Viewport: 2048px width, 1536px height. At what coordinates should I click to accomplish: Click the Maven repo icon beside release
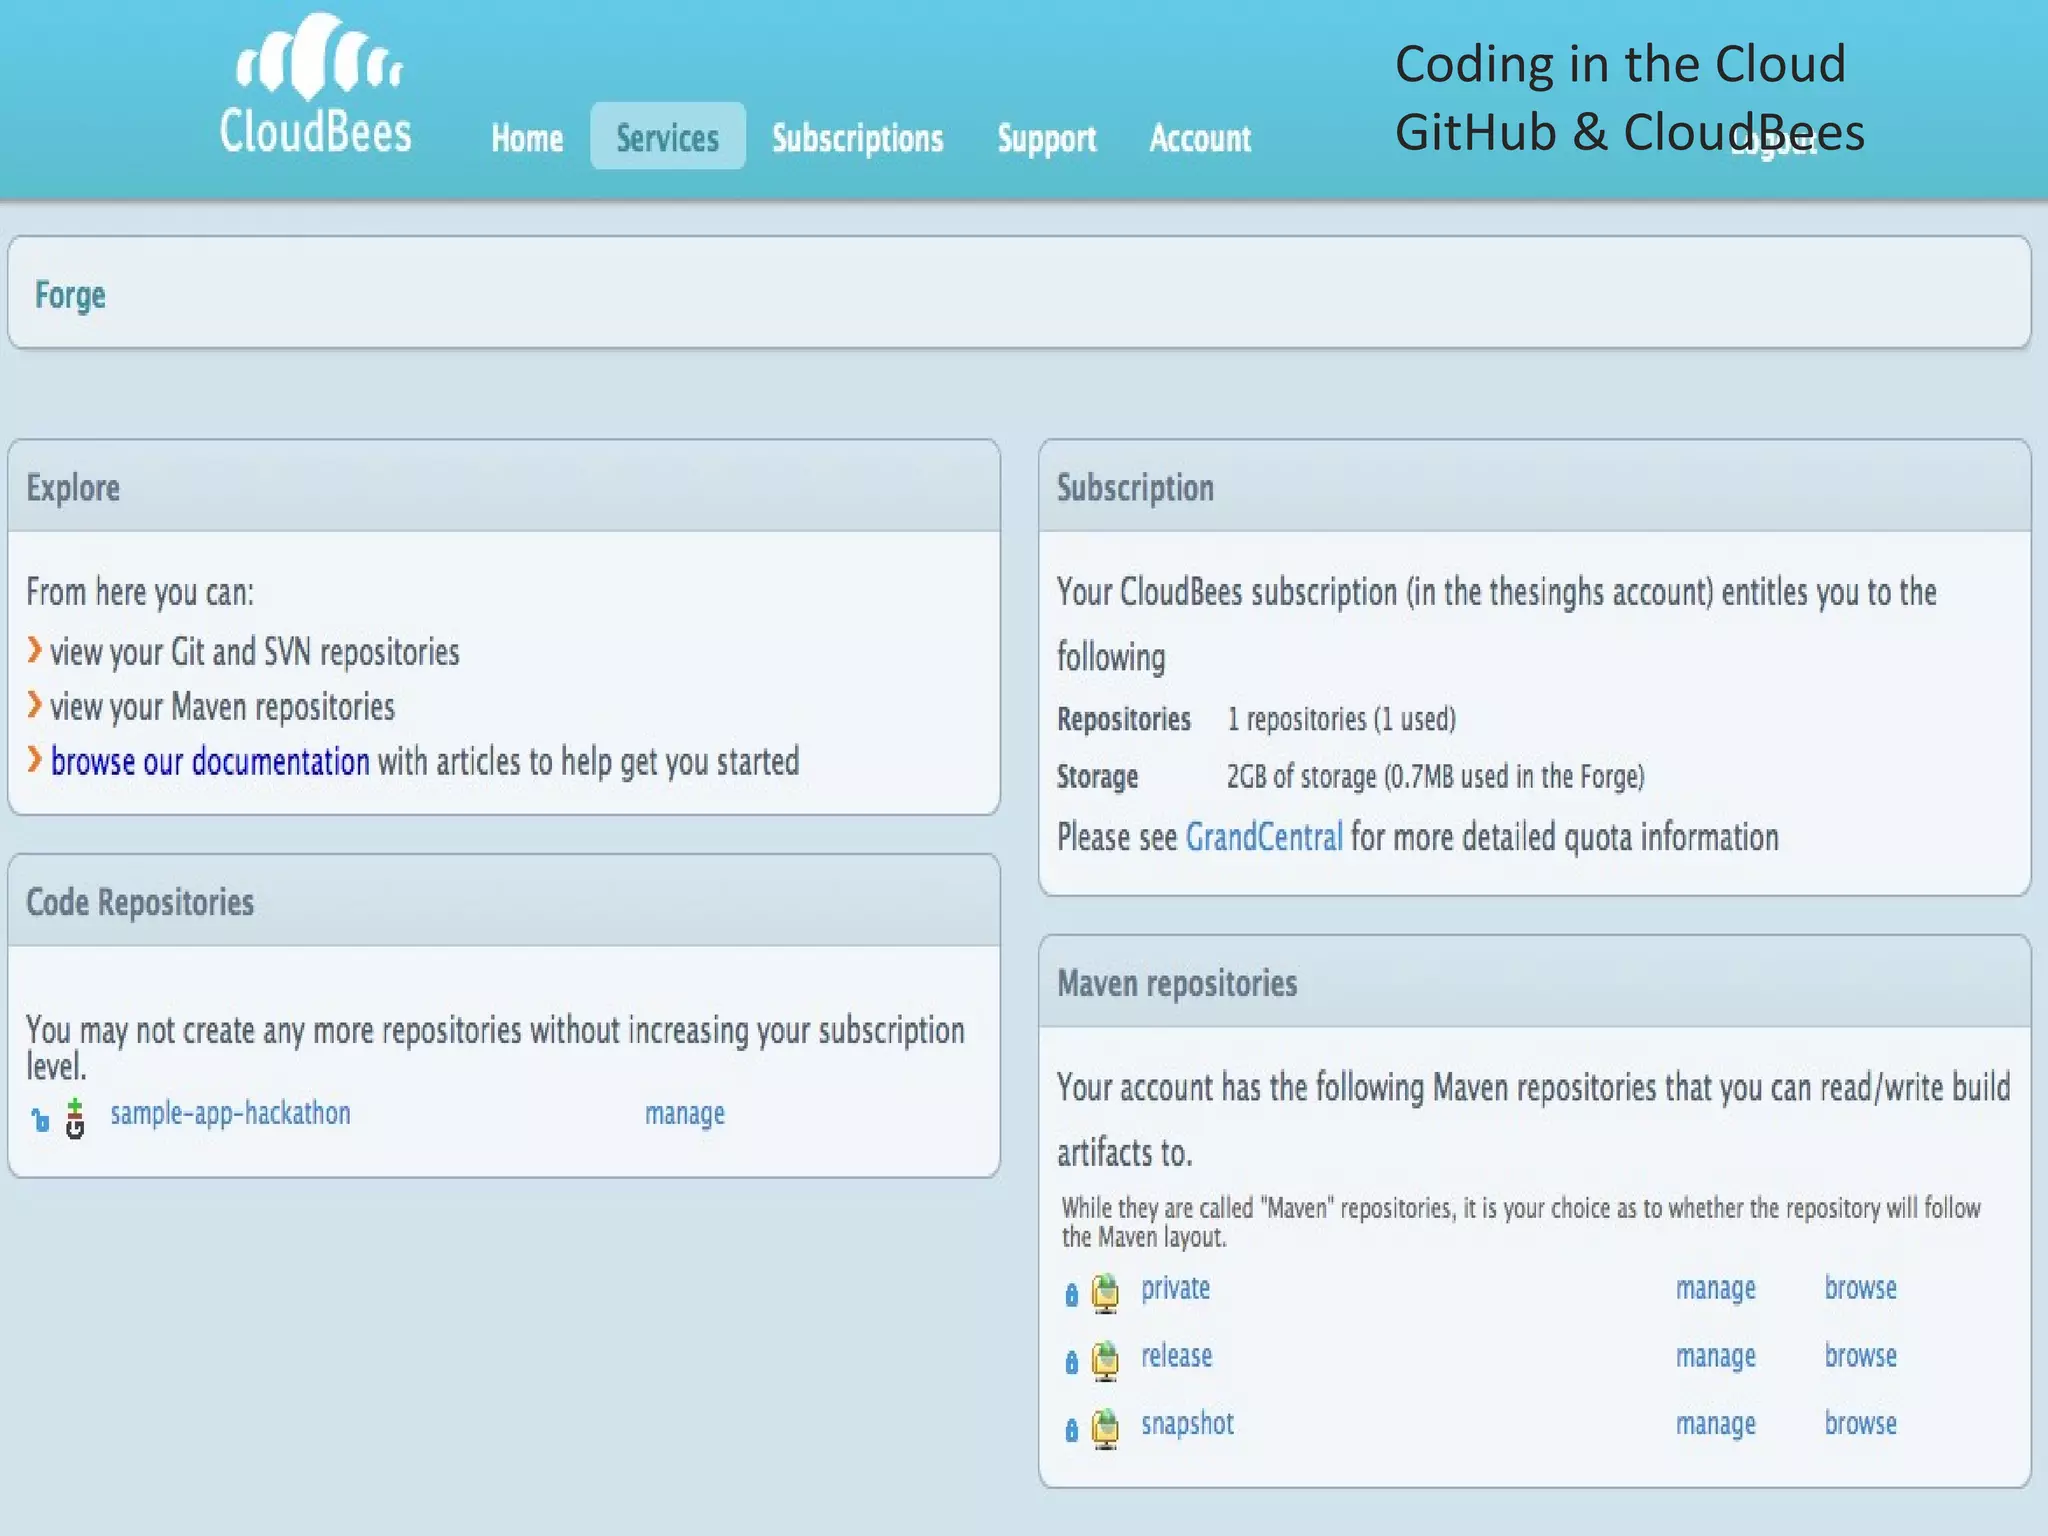pos(1105,1361)
